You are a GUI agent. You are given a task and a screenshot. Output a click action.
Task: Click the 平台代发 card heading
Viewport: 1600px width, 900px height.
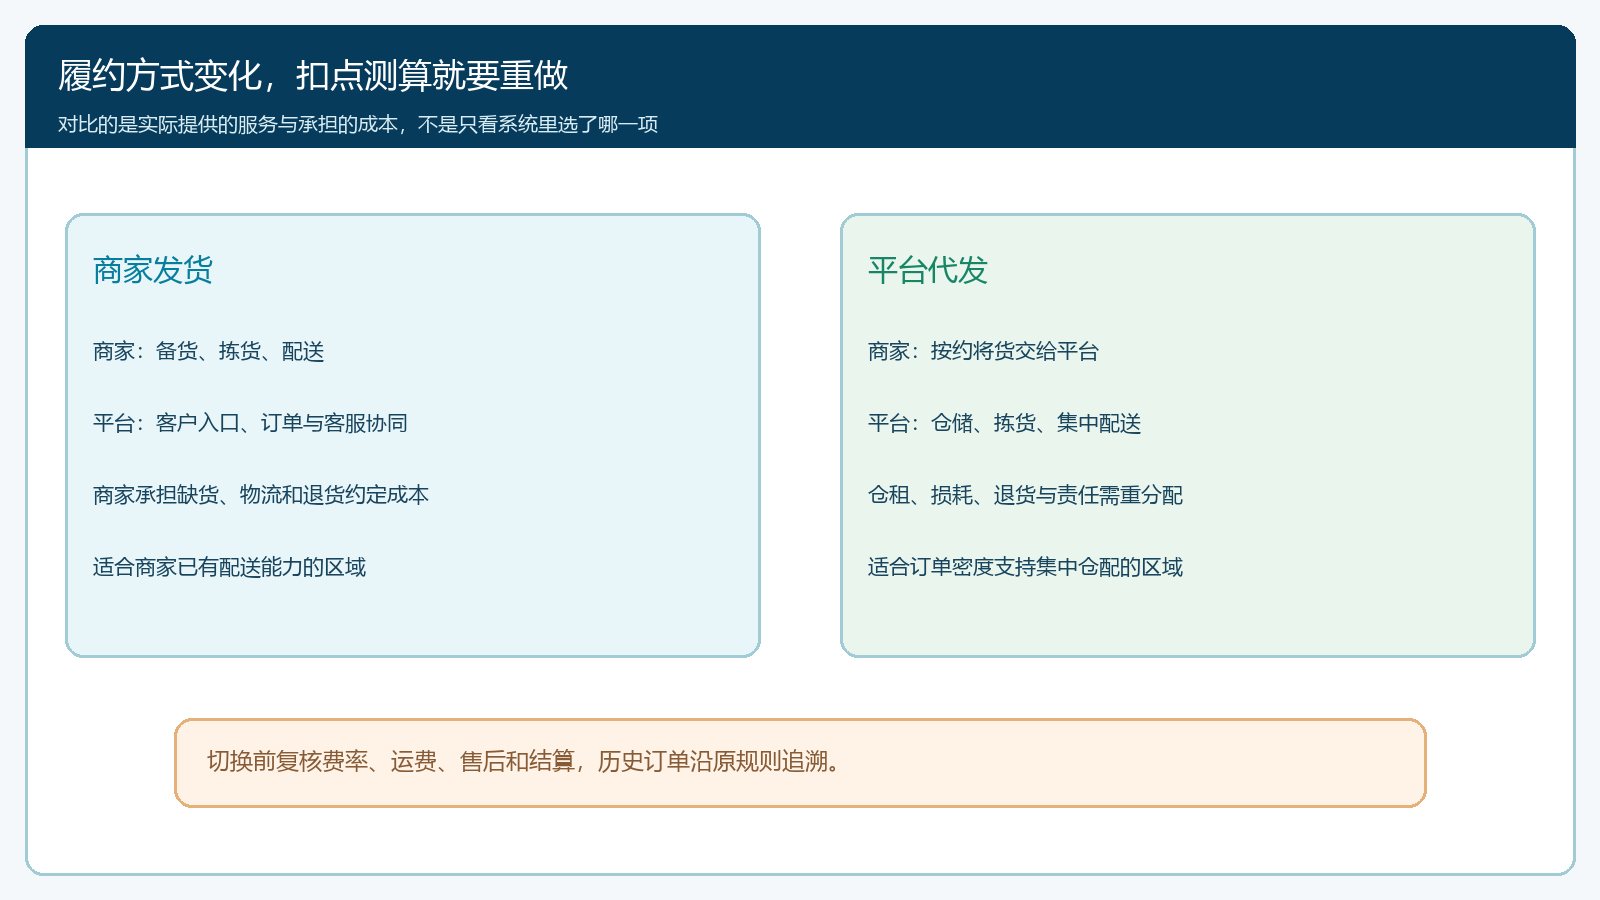(928, 270)
